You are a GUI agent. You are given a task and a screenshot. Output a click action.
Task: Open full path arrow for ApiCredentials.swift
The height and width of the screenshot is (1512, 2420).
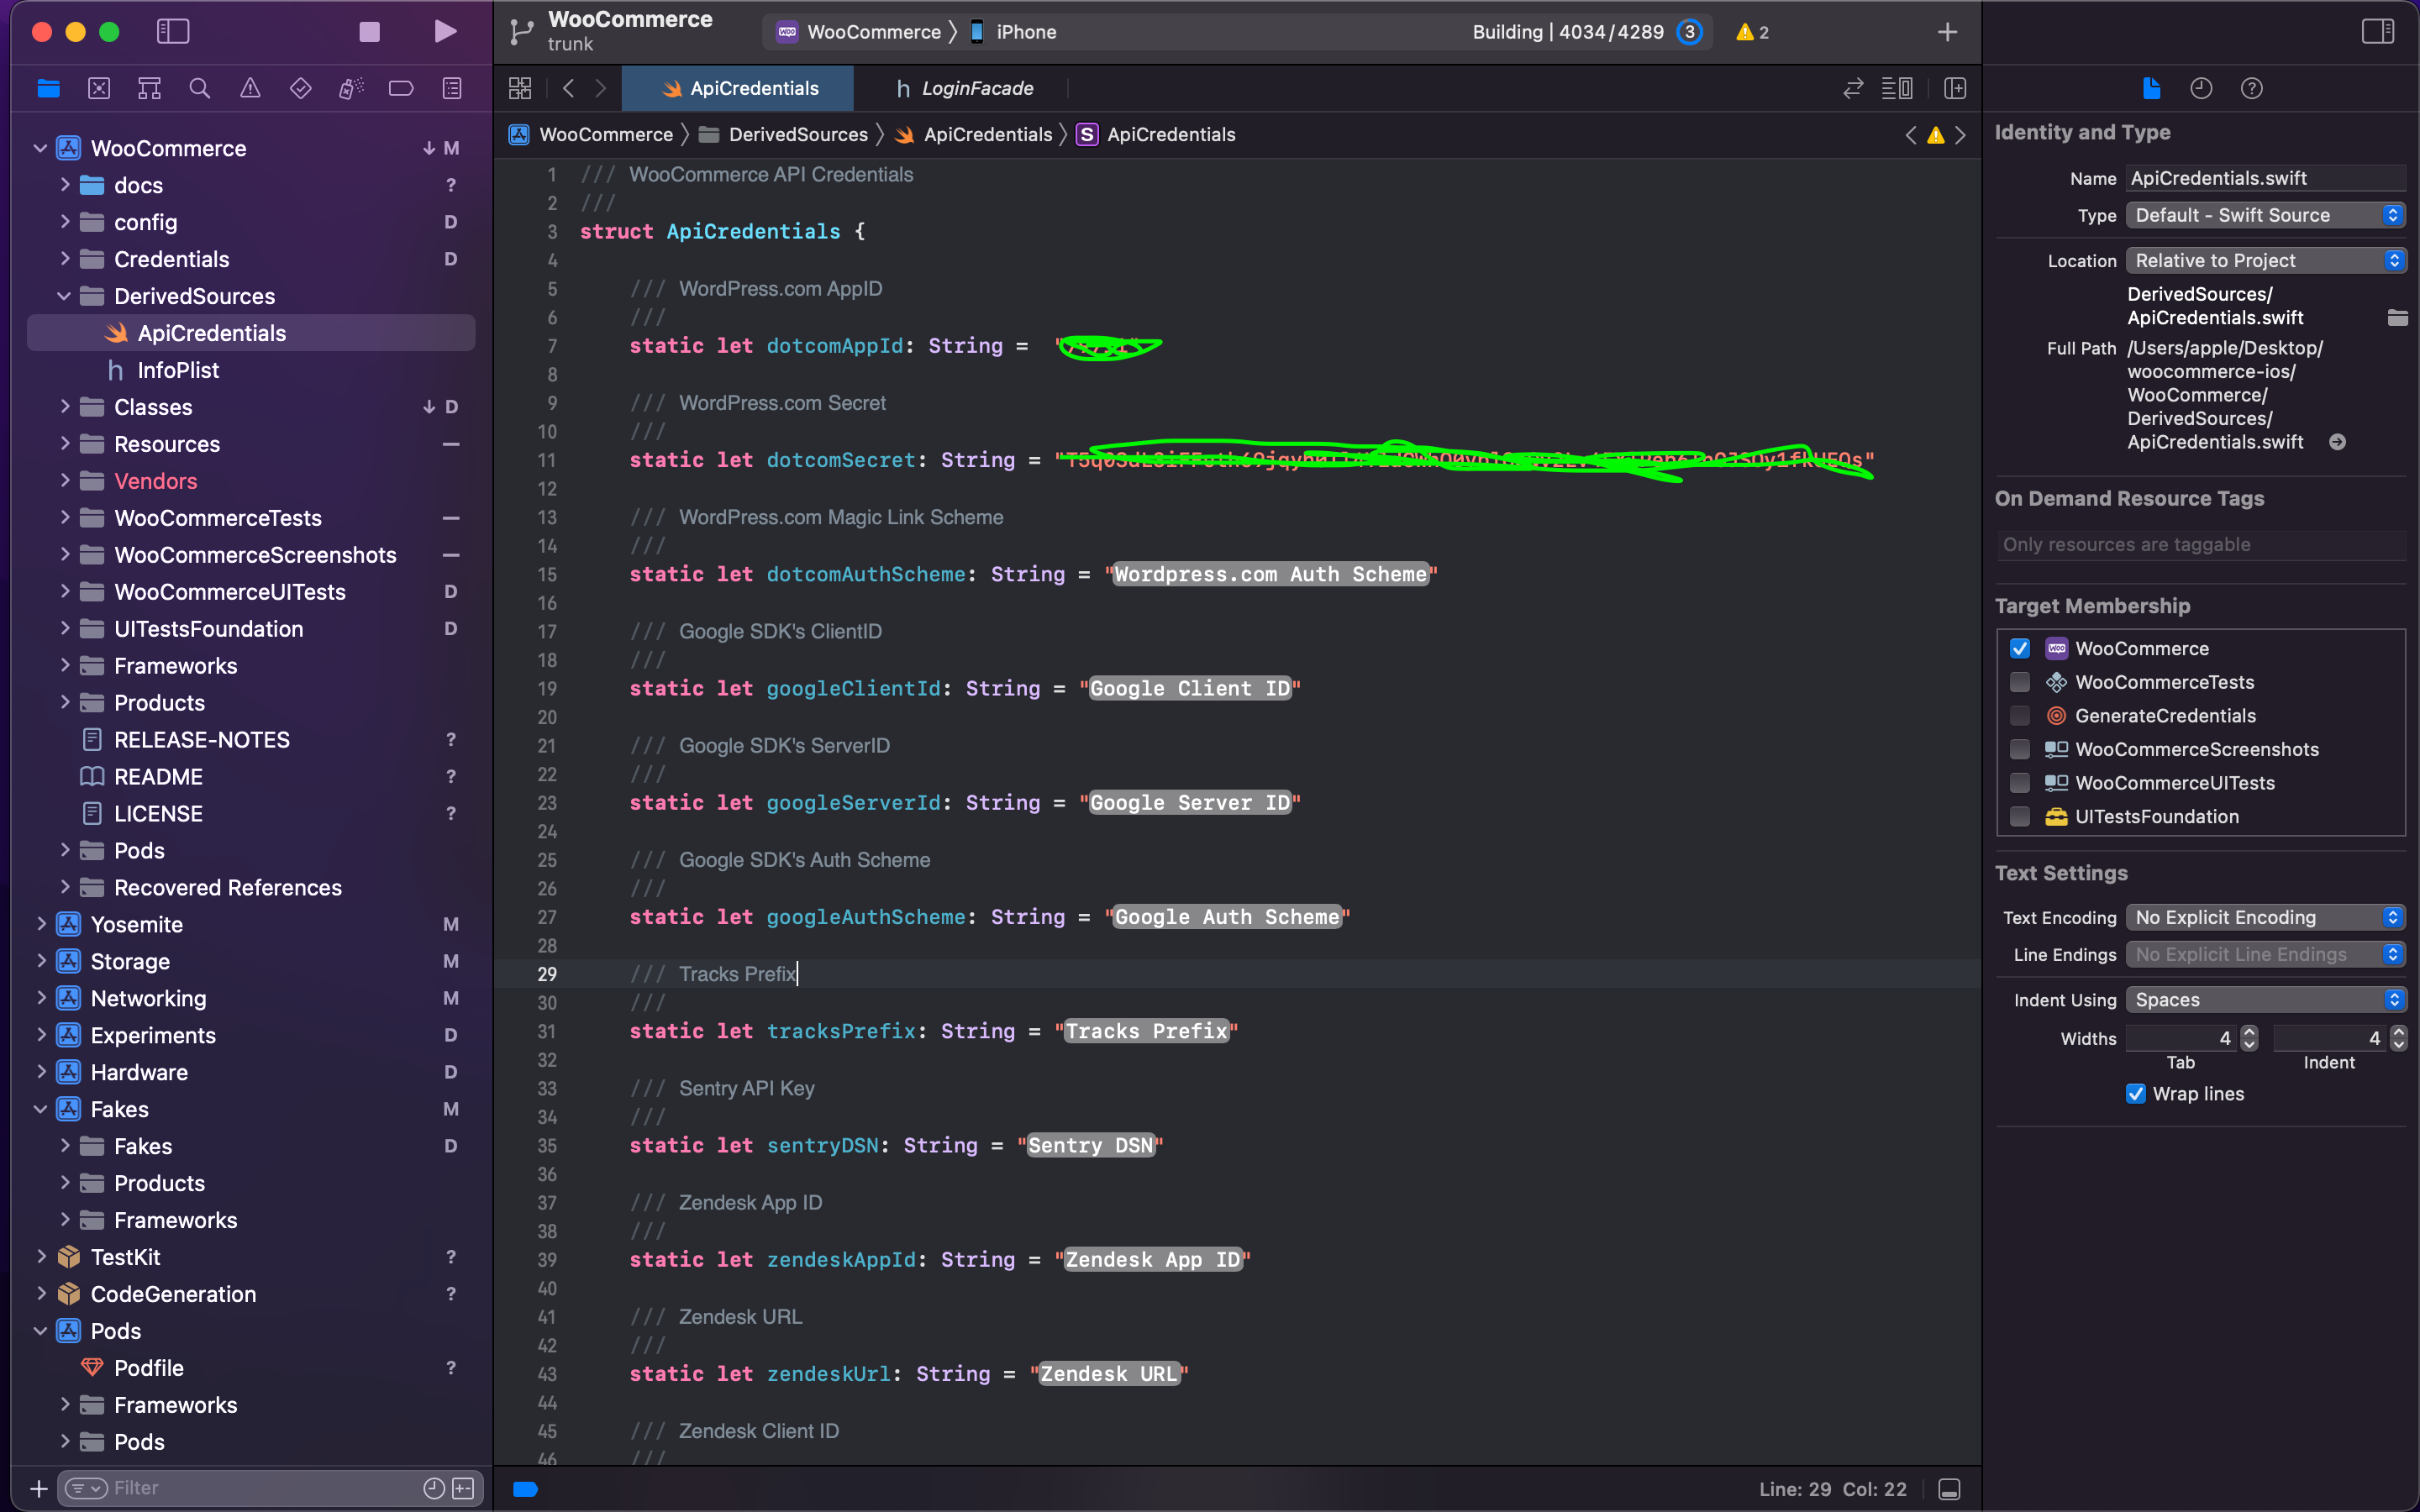tap(2338, 441)
